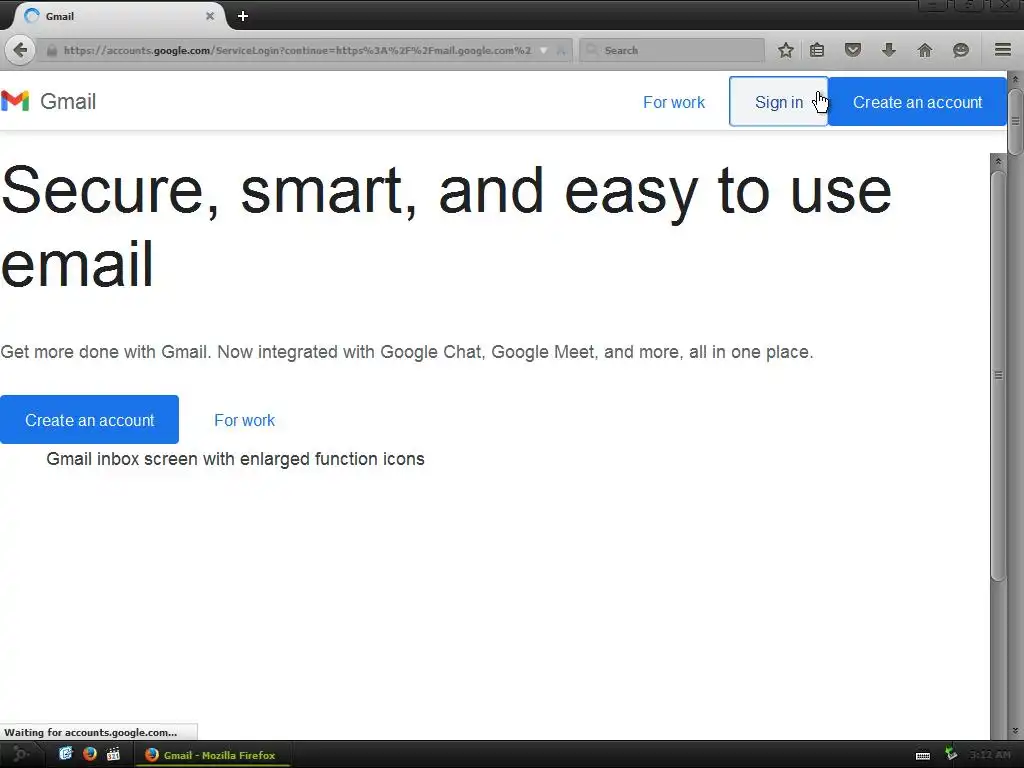Close the Gmail tab
The image size is (1024, 768).
pos(210,16)
